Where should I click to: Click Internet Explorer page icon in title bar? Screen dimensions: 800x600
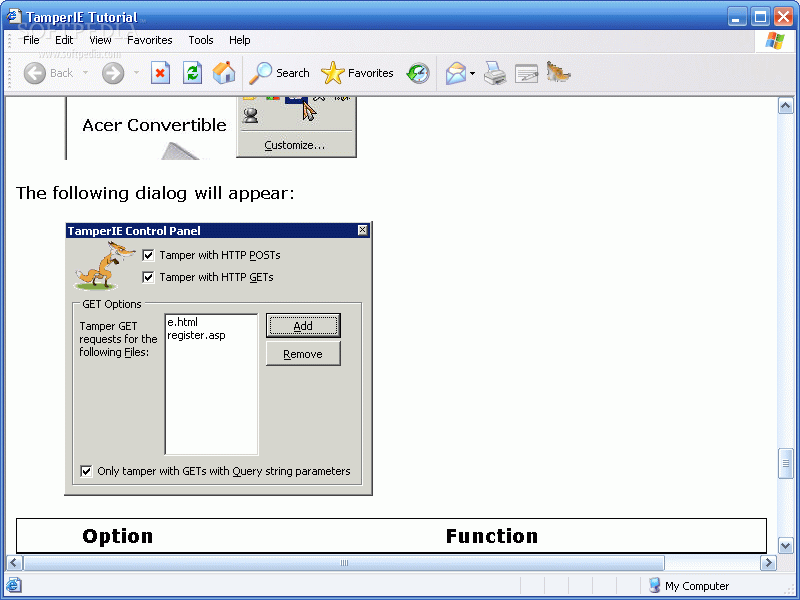tap(14, 16)
